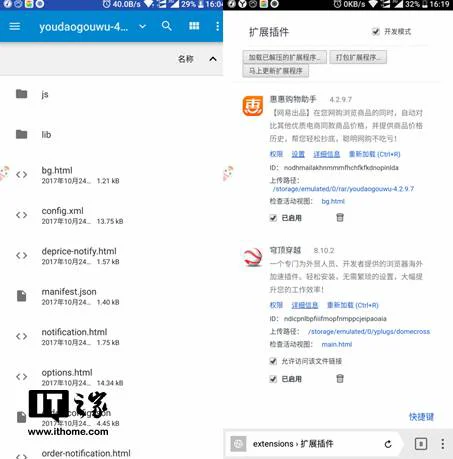Delete 穹顶穿越 with trash icon
This screenshot has height=459, width=453.
pyautogui.click(x=340, y=379)
